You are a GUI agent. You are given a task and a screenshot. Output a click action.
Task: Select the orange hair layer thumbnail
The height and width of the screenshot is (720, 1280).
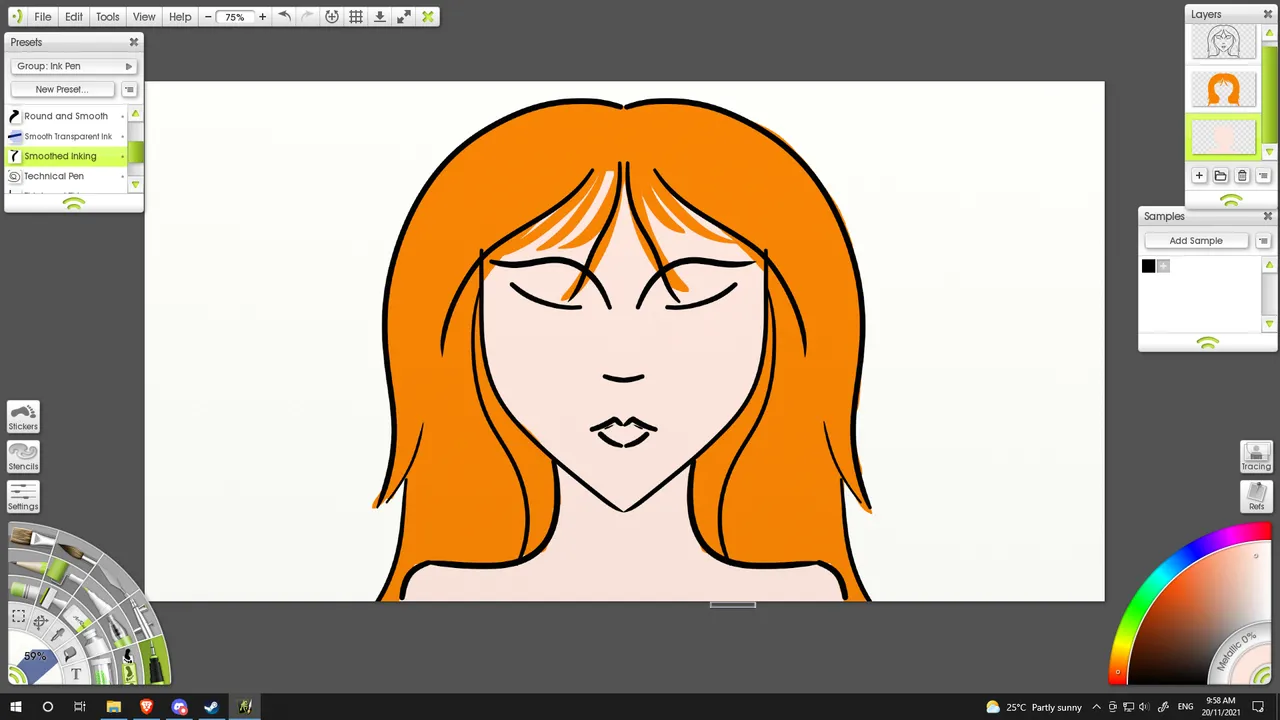[1224, 89]
